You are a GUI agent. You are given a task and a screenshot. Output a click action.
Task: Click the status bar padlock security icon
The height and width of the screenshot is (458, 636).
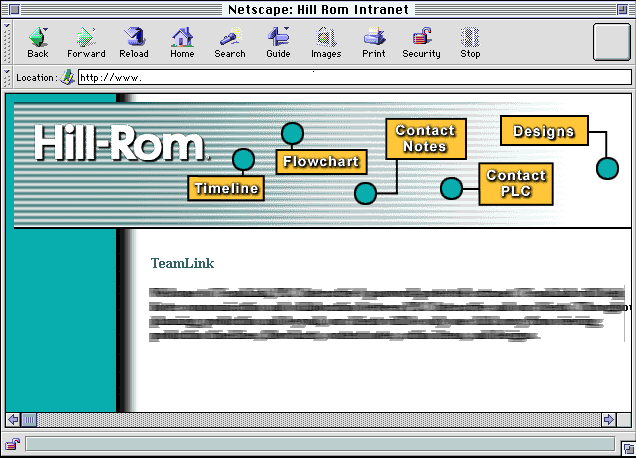coord(12,444)
